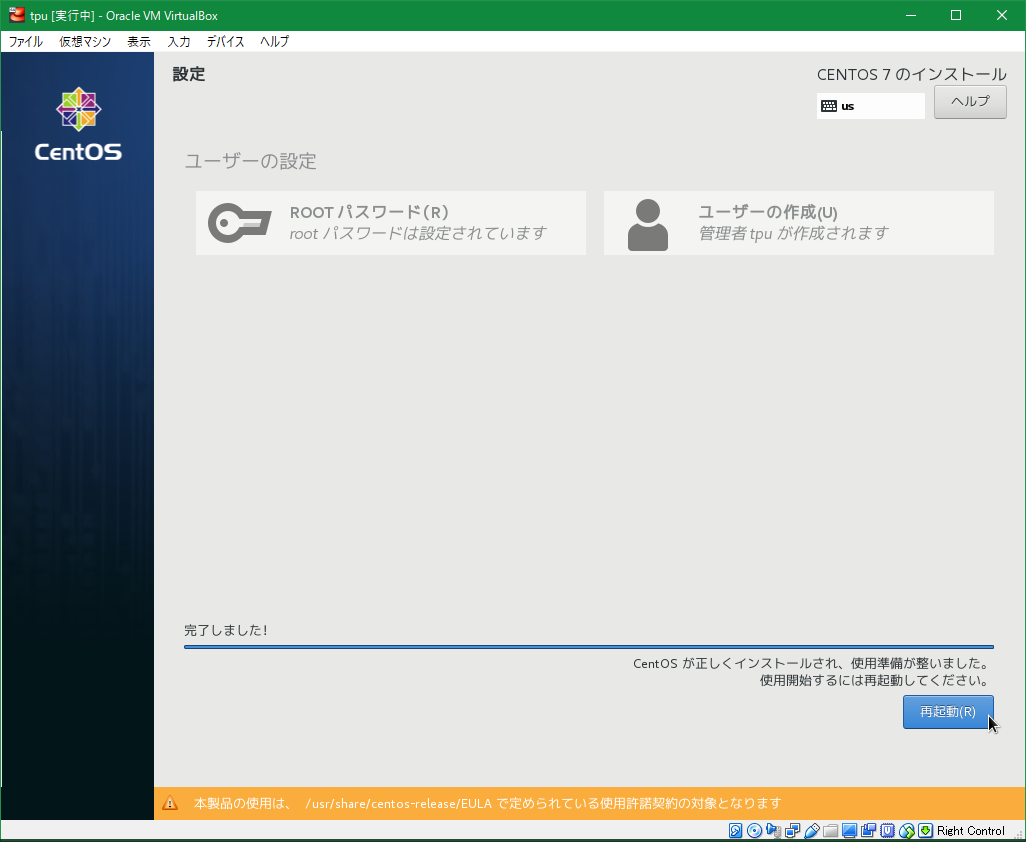This screenshot has height=842, width=1026.
Task: Open the audio status icon
Action: click(x=773, y=831)
